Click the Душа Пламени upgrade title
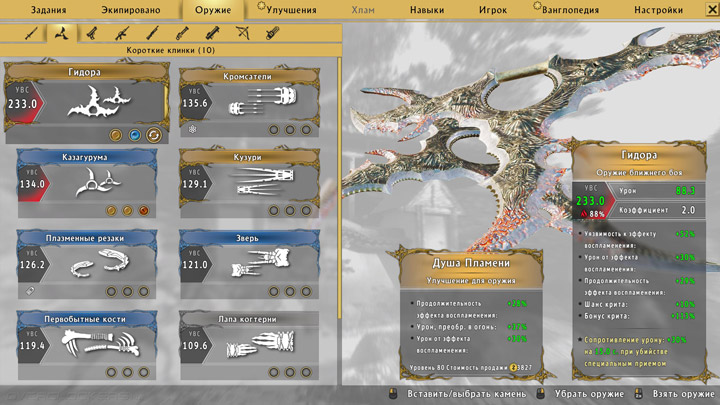Viewport: 720px width, 405px height. (x=471, y=263)
